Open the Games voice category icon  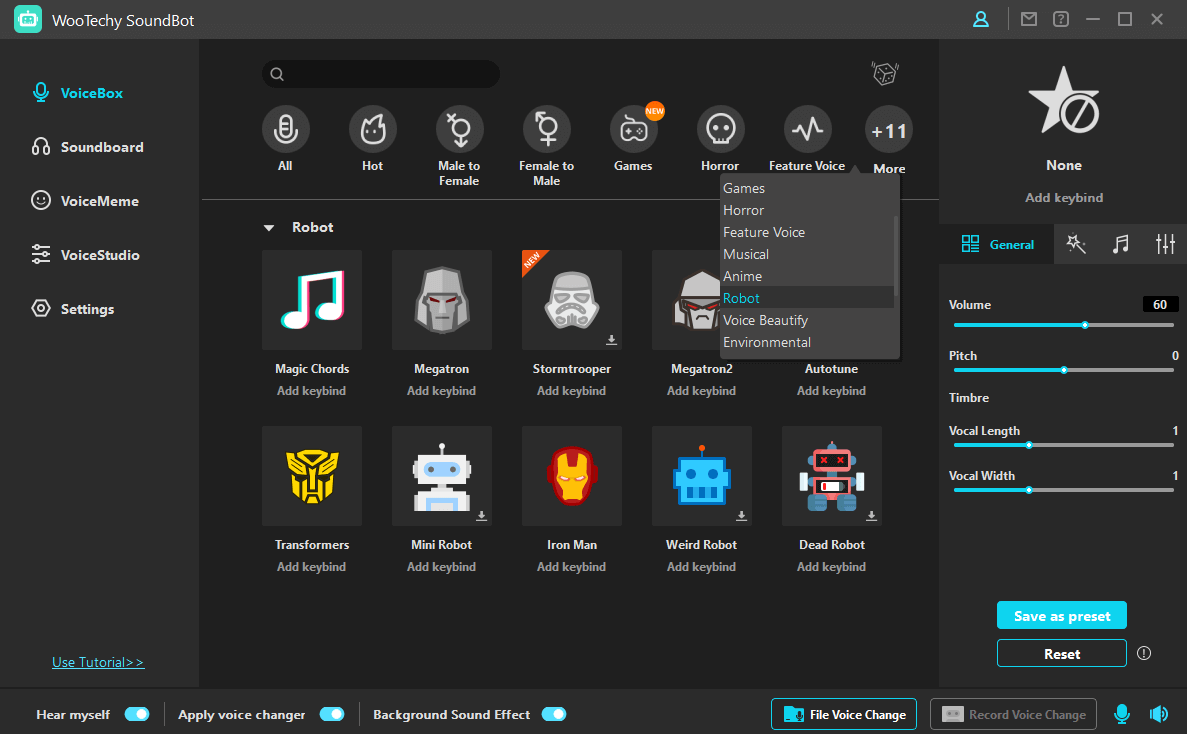pos(634,129)
